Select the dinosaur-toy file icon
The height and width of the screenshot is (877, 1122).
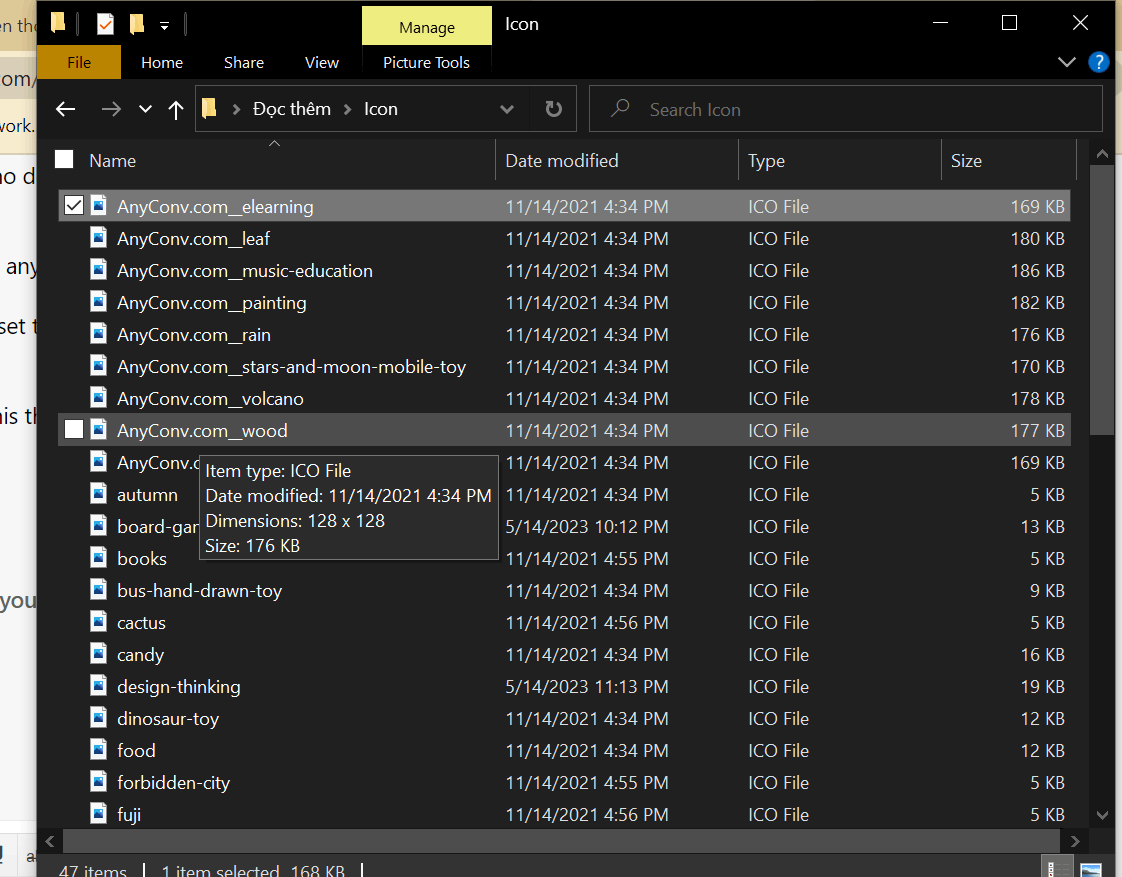(99, 718)
